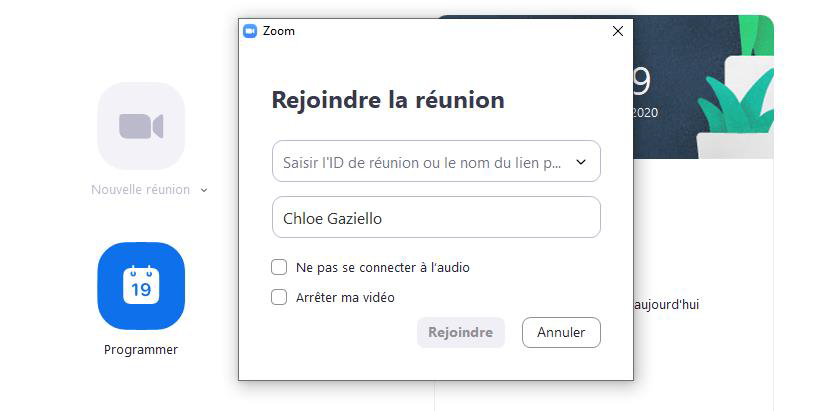Click the Programmer text label

coord(141,350)
